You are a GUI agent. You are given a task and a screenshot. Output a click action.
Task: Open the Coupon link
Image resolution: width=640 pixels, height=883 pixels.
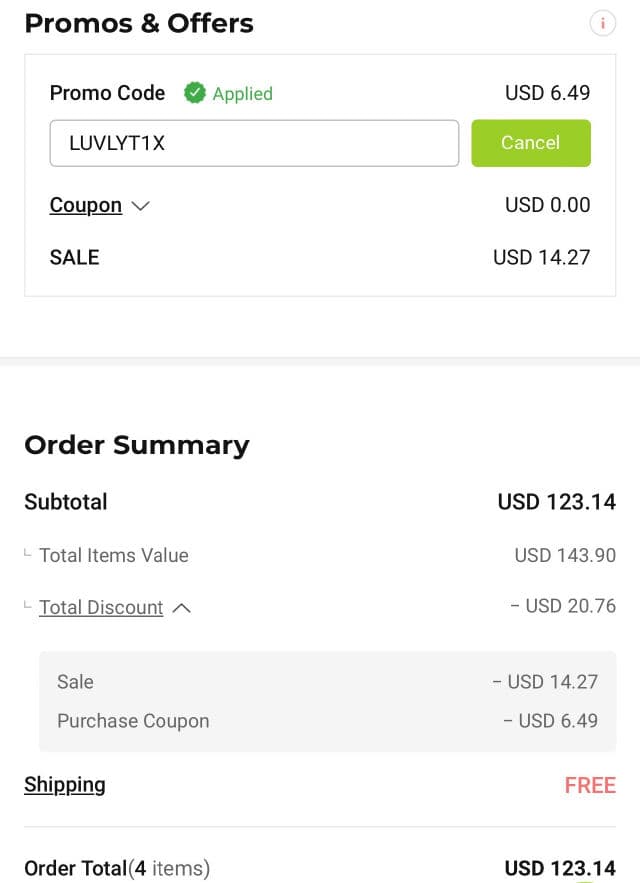click(86, 205)
